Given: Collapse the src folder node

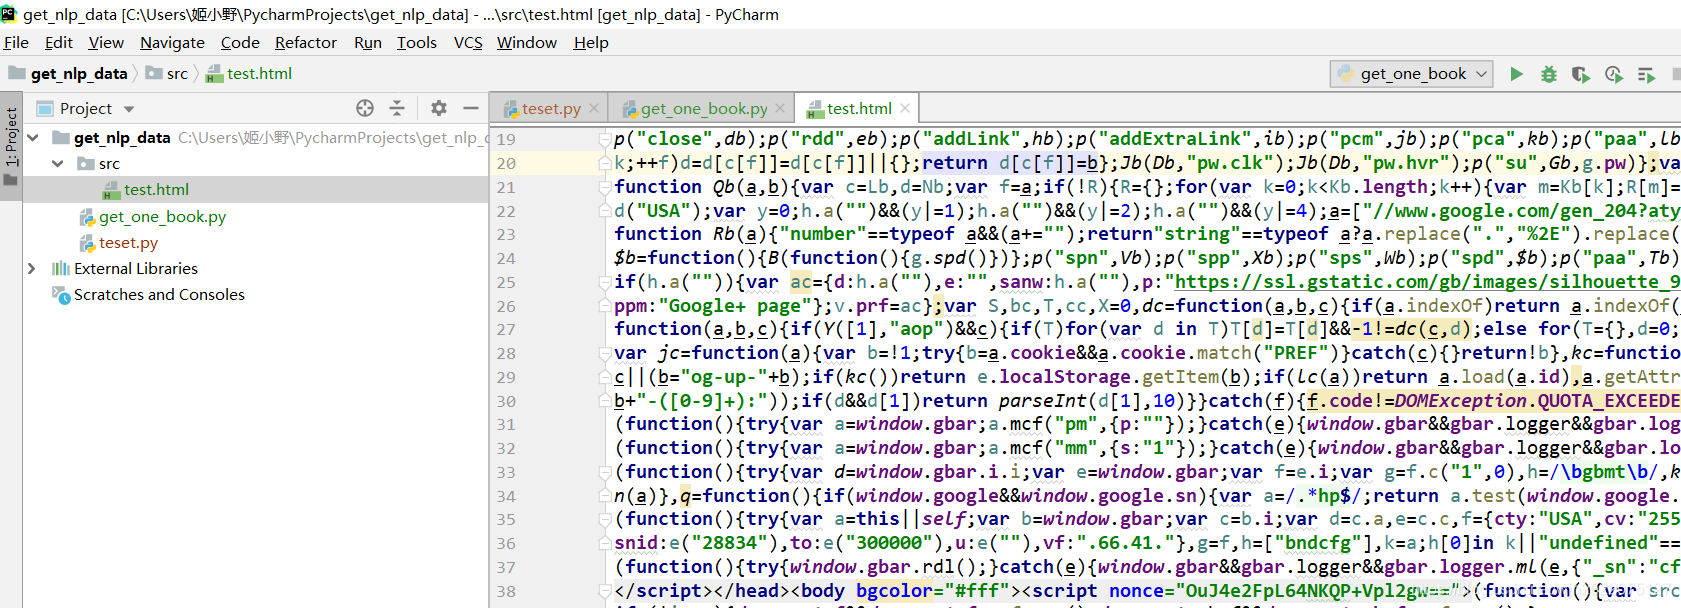Looking at the screenshot, I should click(58, 164).
